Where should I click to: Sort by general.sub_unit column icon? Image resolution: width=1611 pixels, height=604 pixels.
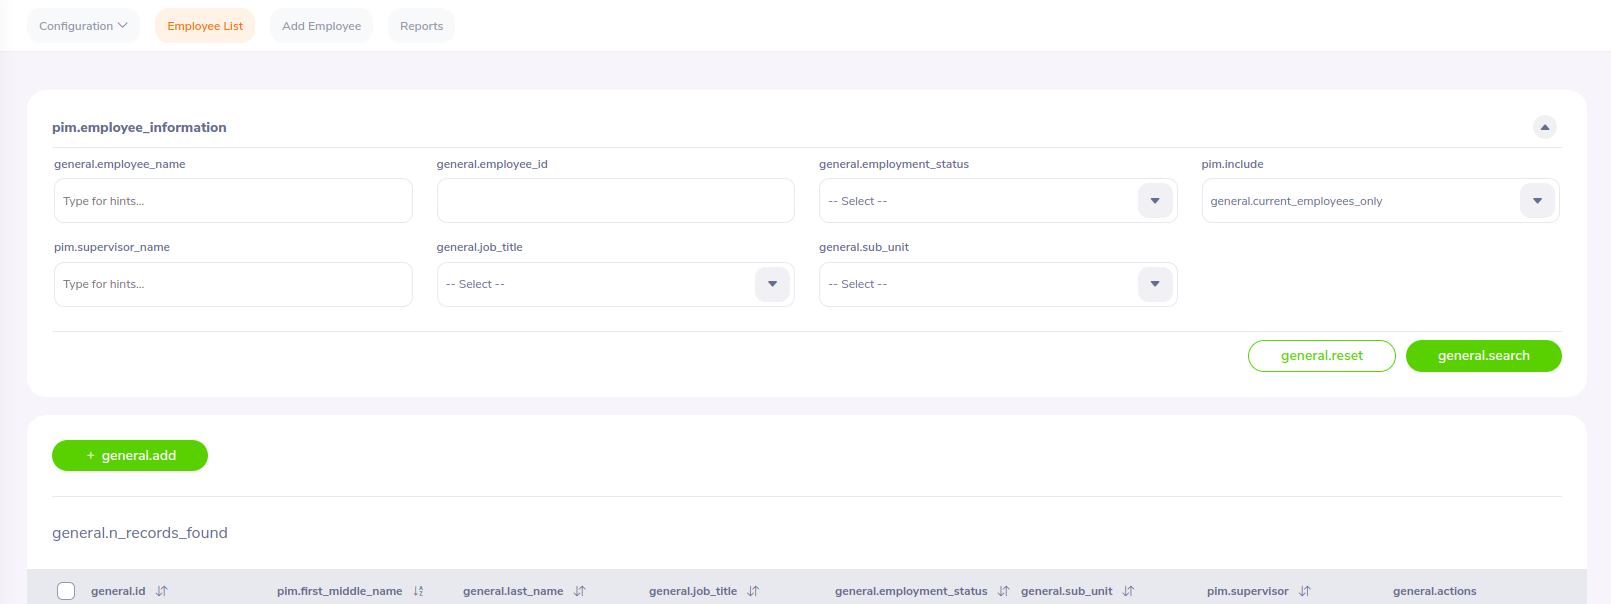[1129, 591]
